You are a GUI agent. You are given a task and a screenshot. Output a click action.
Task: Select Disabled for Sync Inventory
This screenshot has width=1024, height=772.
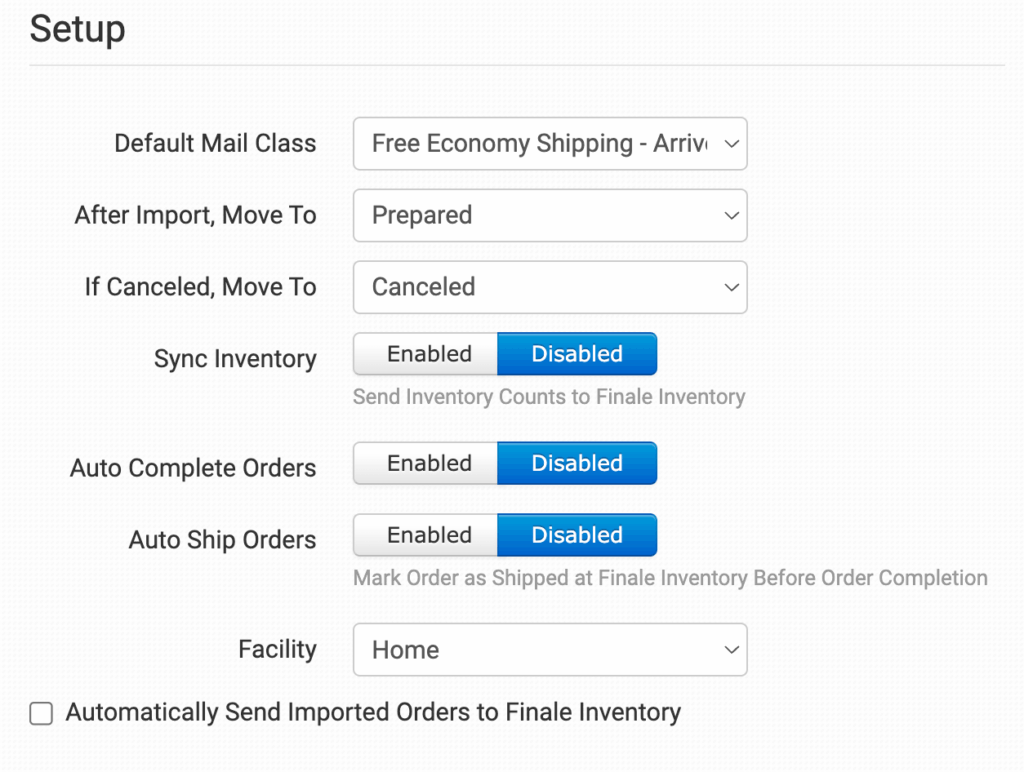coord(577,354)
